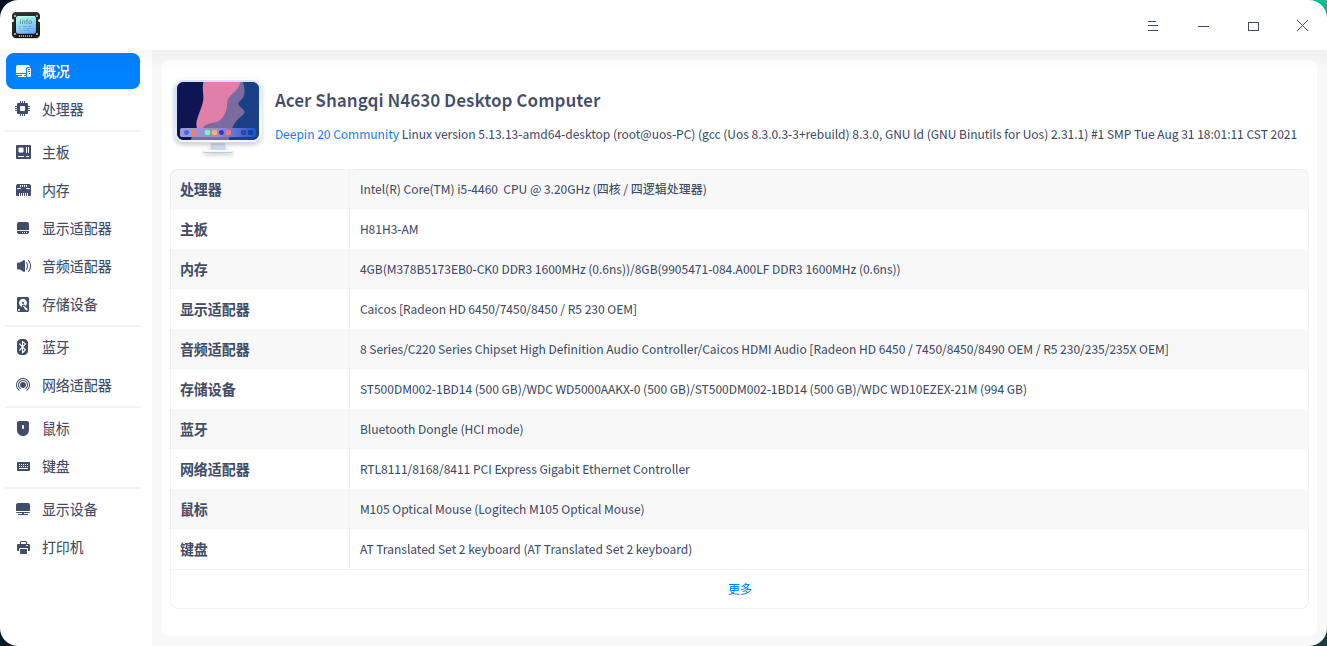Click the Deepin 20 Community link
Viewport: 1327px width, 646px height.
point(337,134)
